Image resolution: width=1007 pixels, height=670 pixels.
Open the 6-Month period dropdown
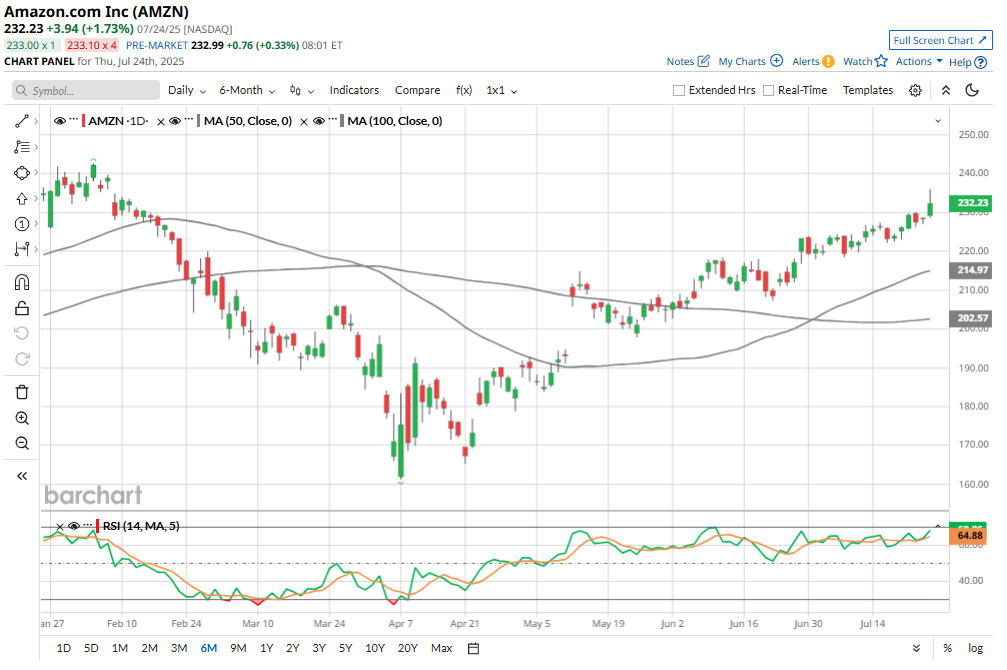click(247, 91)
